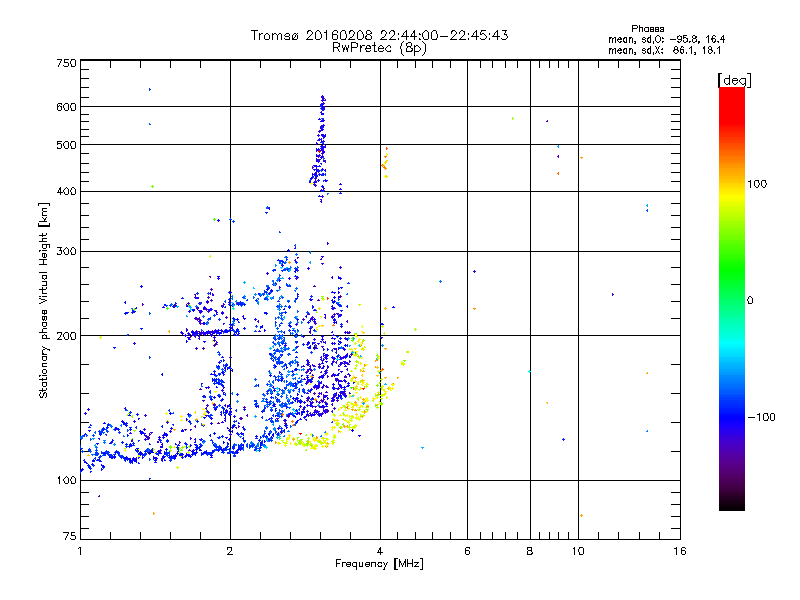Viewport: 800px width, 600px height.
Task: Click the yellow-green trace near 3 MHz bottom
Action: point(306,442)
